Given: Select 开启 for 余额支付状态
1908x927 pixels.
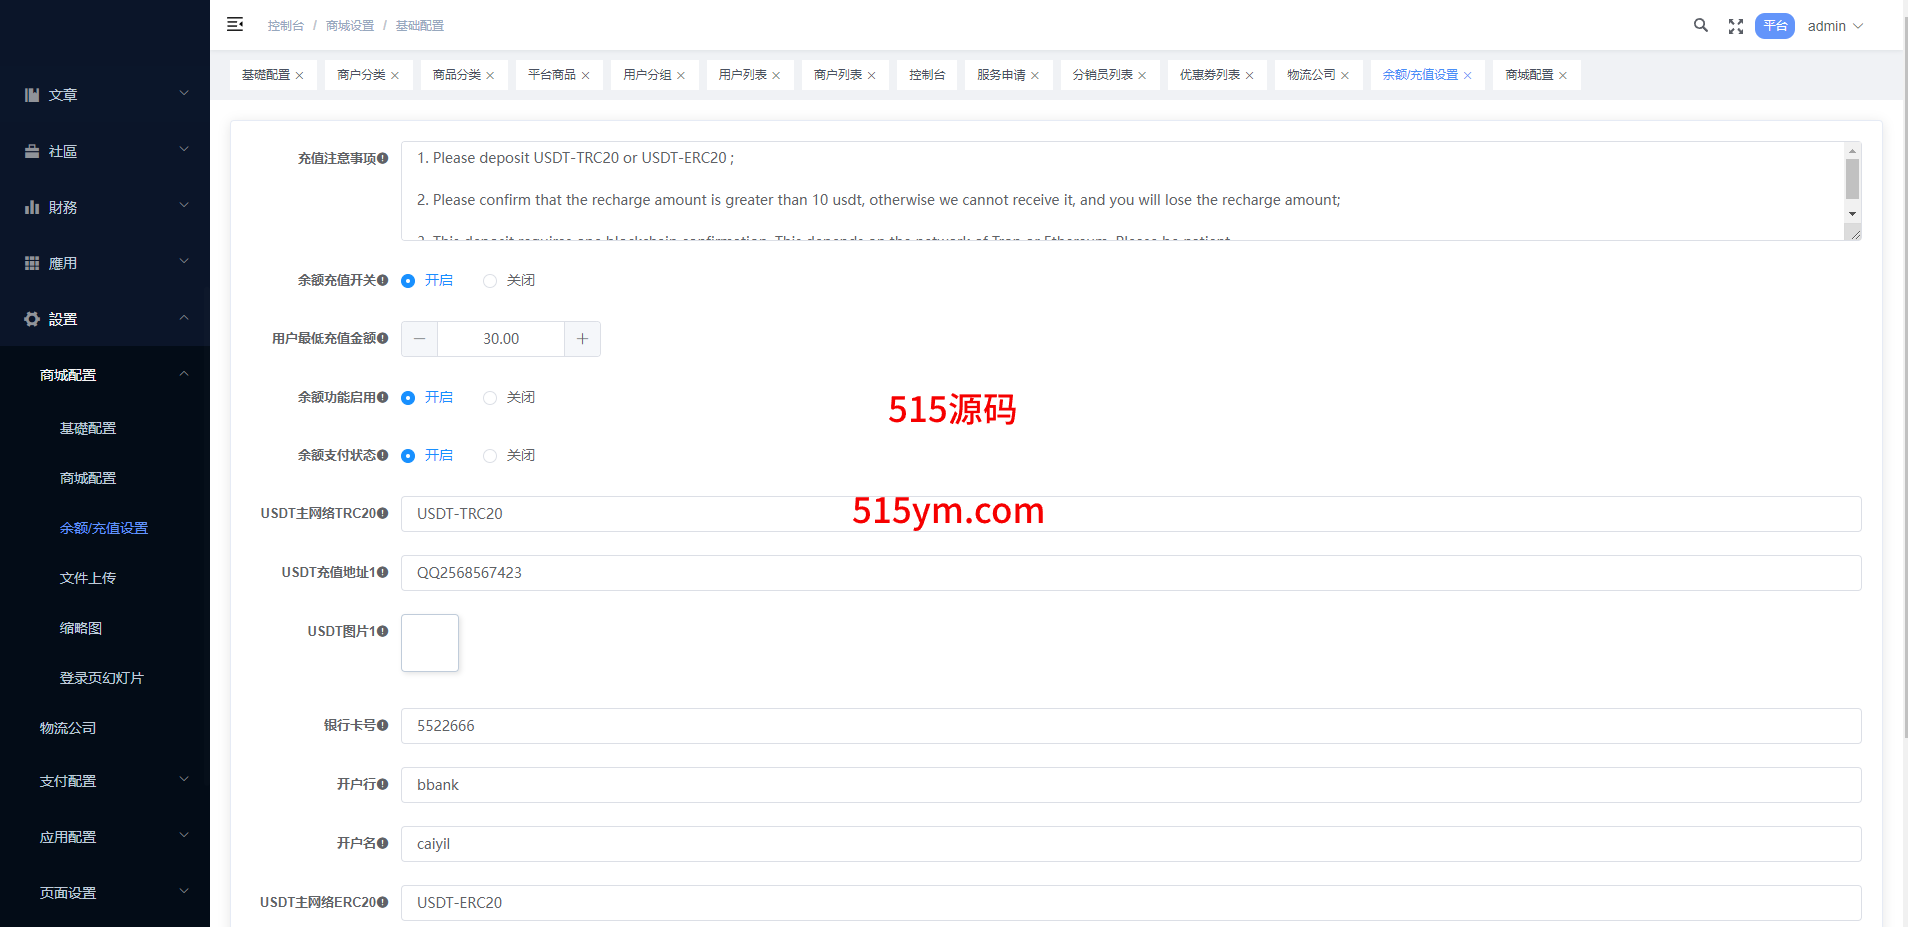Looking at the screenshot, I should (x=408, y=456).
